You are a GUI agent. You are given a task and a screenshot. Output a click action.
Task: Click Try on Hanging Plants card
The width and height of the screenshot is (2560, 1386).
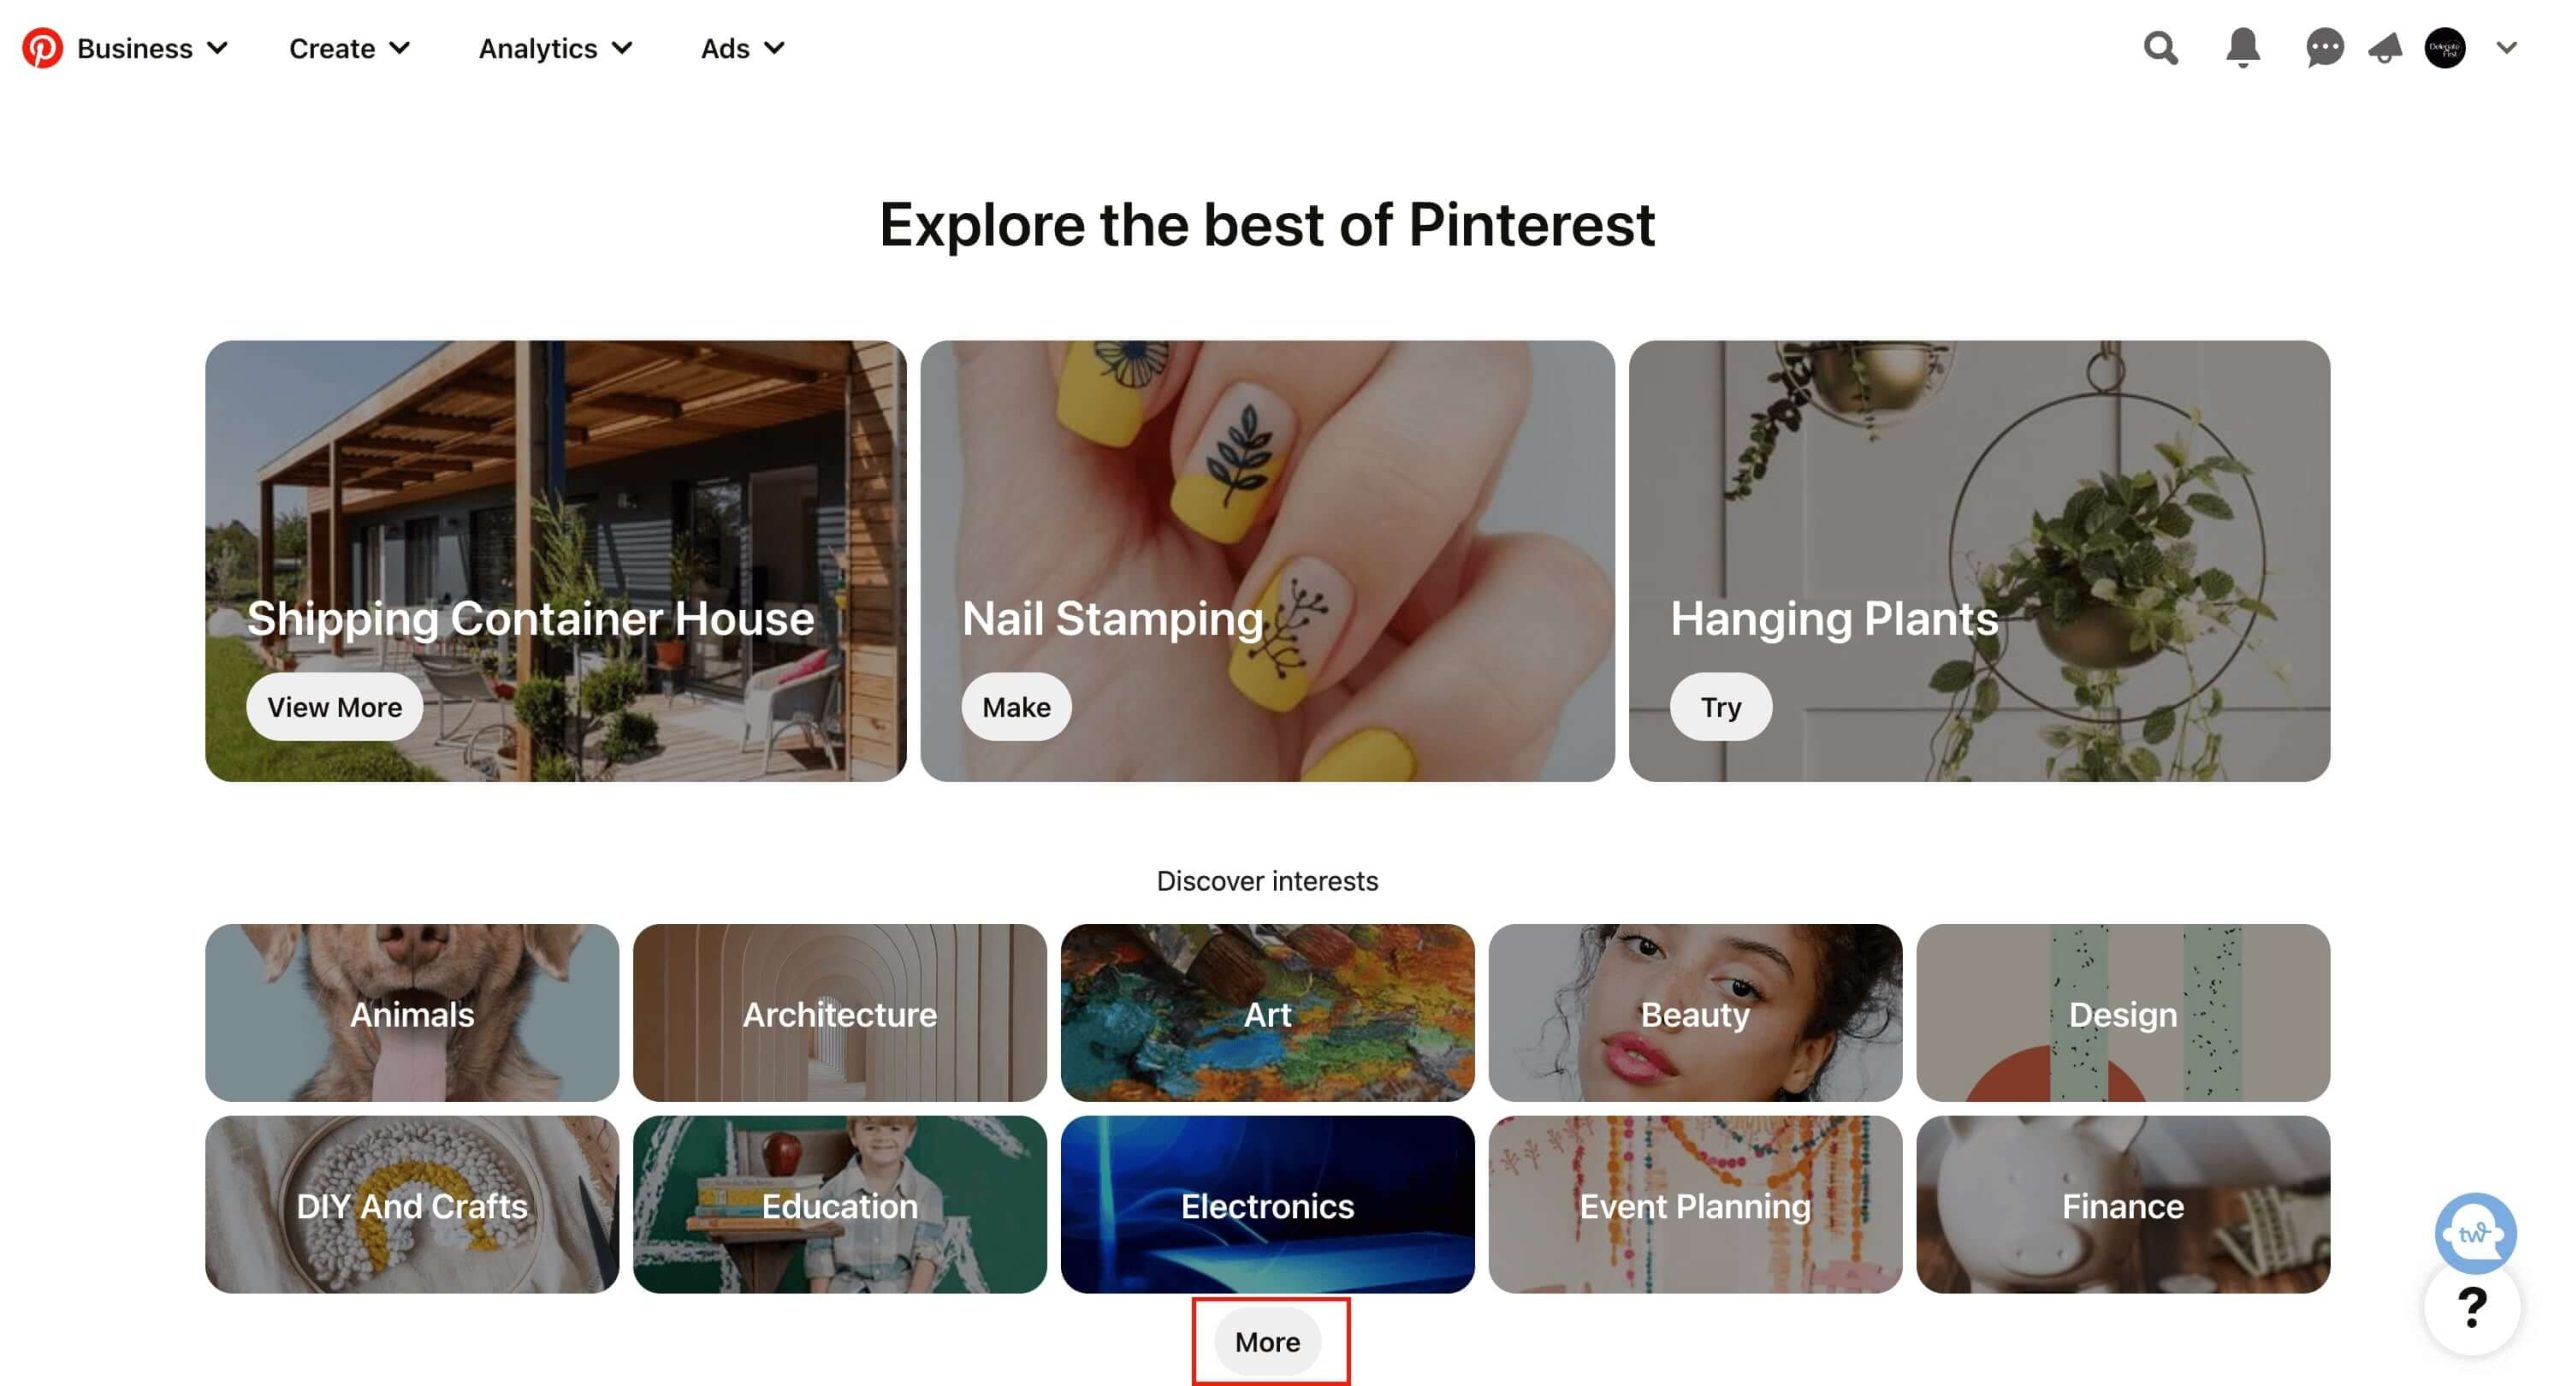point(1720,705)
